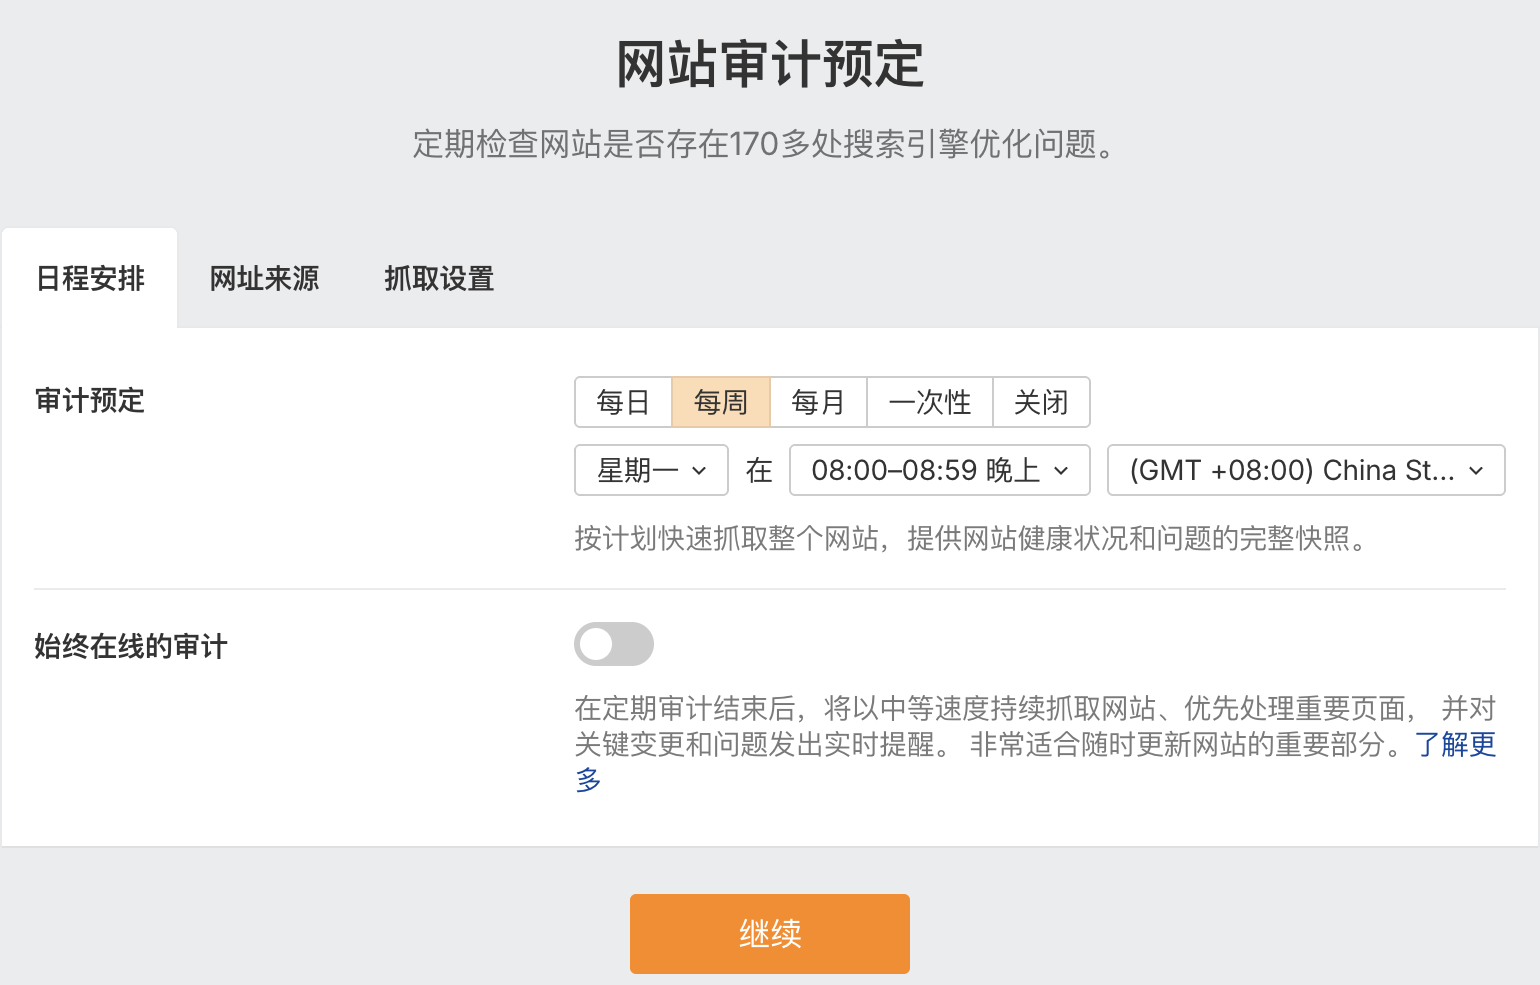Choose the 一次性 schedule option
The height and width of the screenshot is (985, 1540).
pos(930,402)
